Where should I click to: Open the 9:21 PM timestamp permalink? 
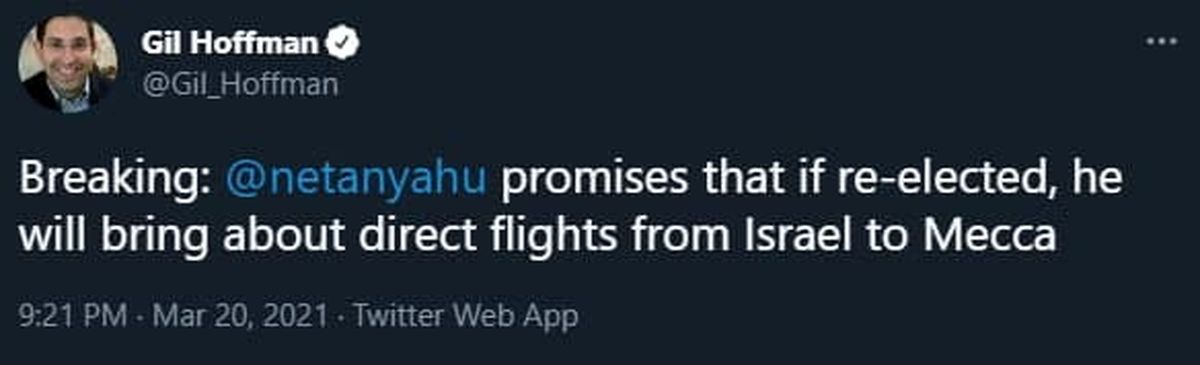click(72, 318)
